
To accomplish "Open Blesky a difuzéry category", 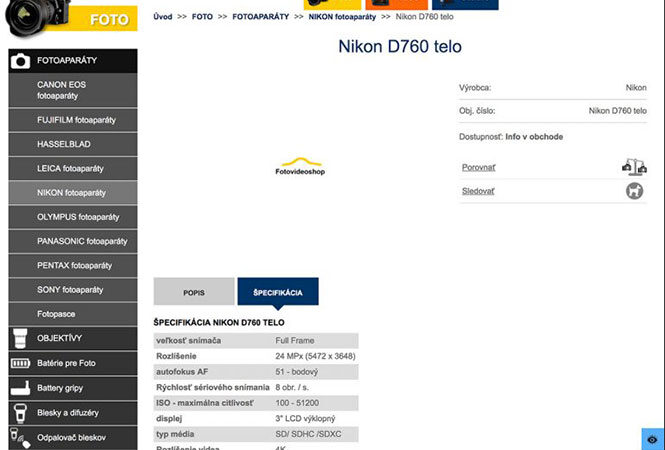I will point(73,413).
